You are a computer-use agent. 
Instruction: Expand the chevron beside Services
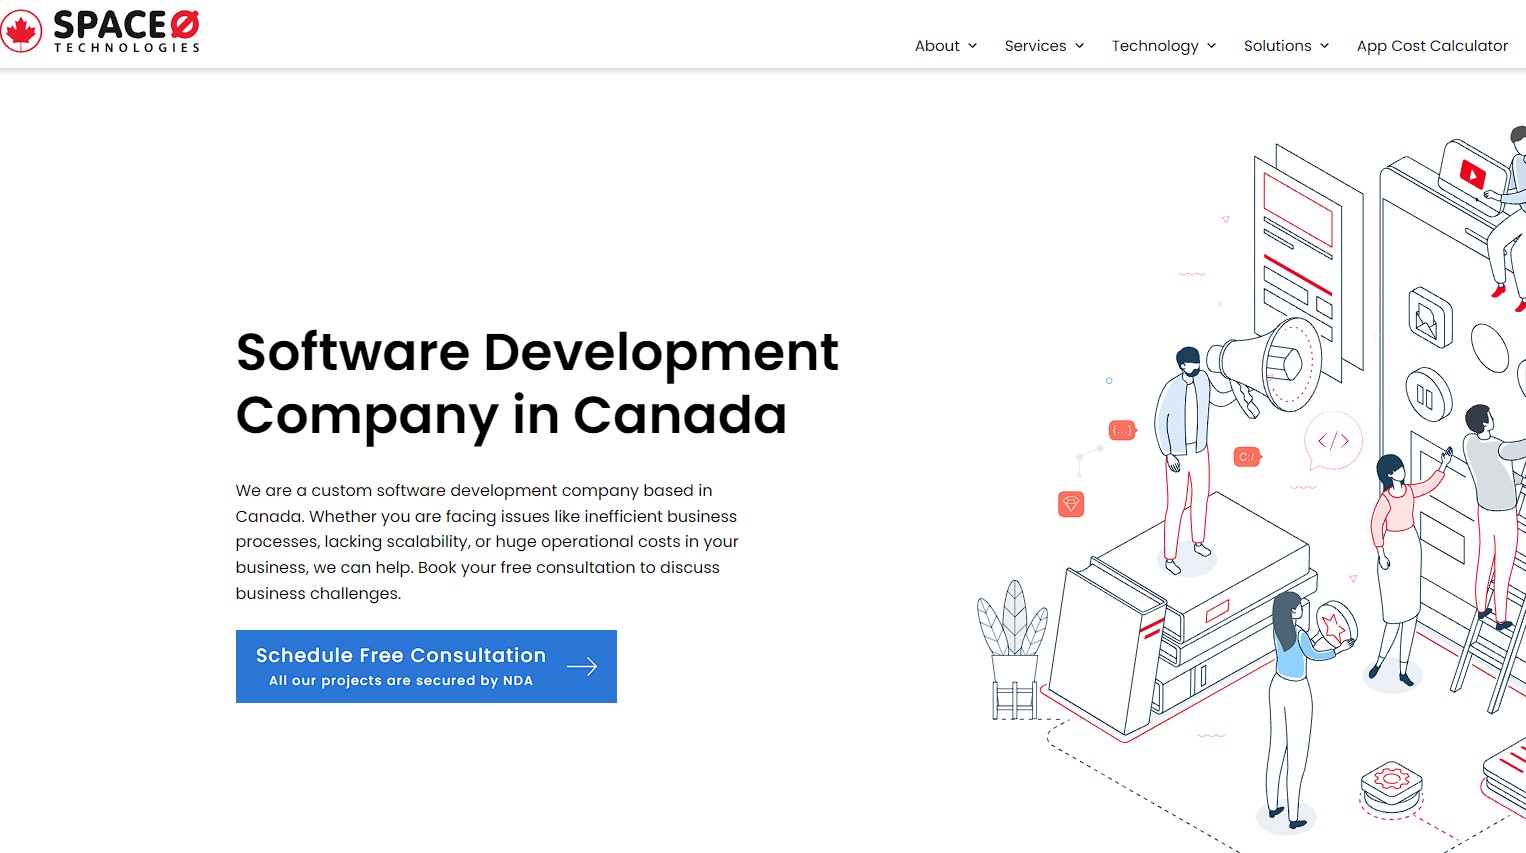(x=1079, y=46)
